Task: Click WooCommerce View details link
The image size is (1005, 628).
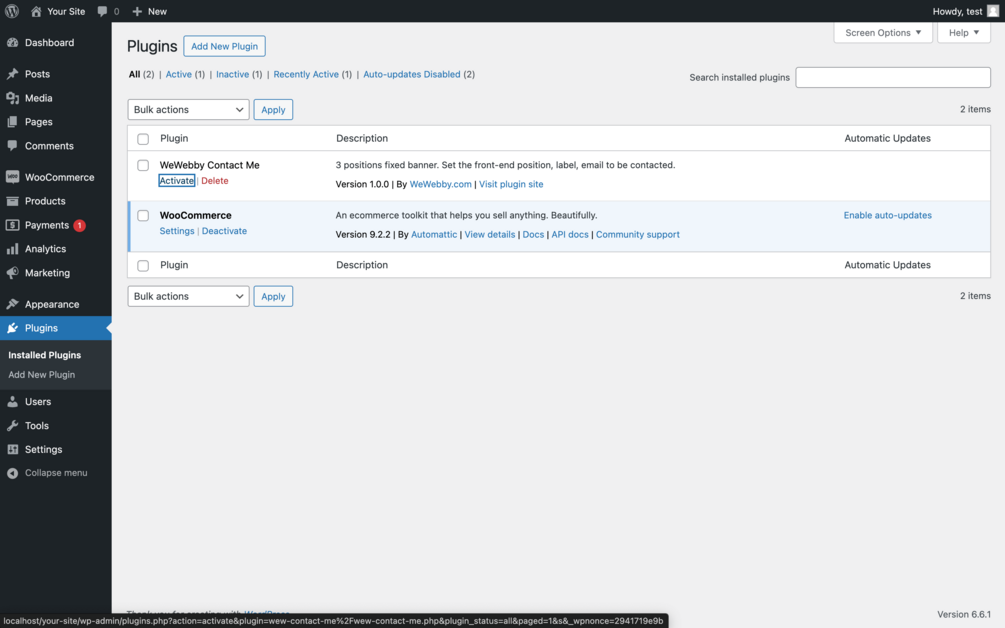Action: (x=490, y=235)
